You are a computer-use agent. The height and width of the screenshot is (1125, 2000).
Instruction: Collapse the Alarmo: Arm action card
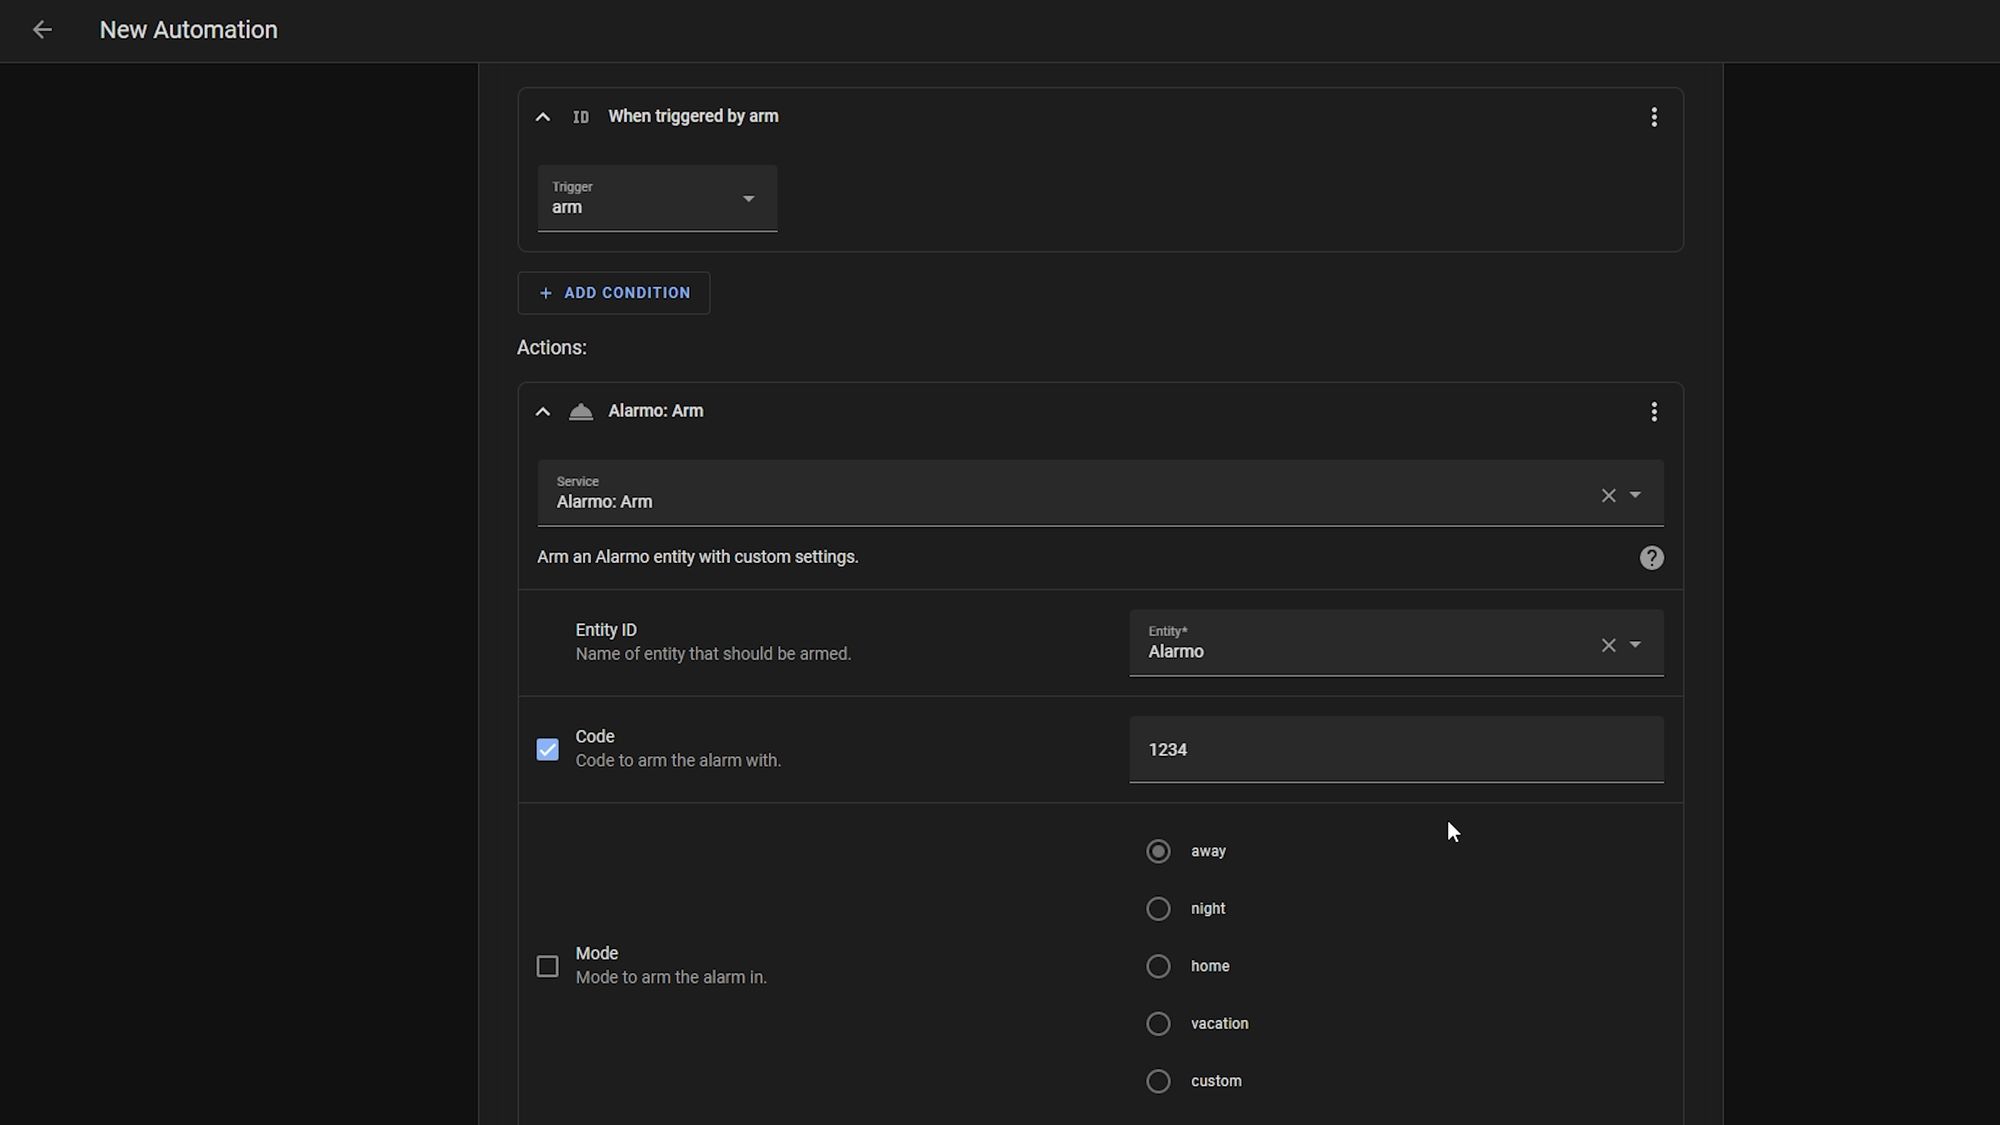(x=543, y=412)
